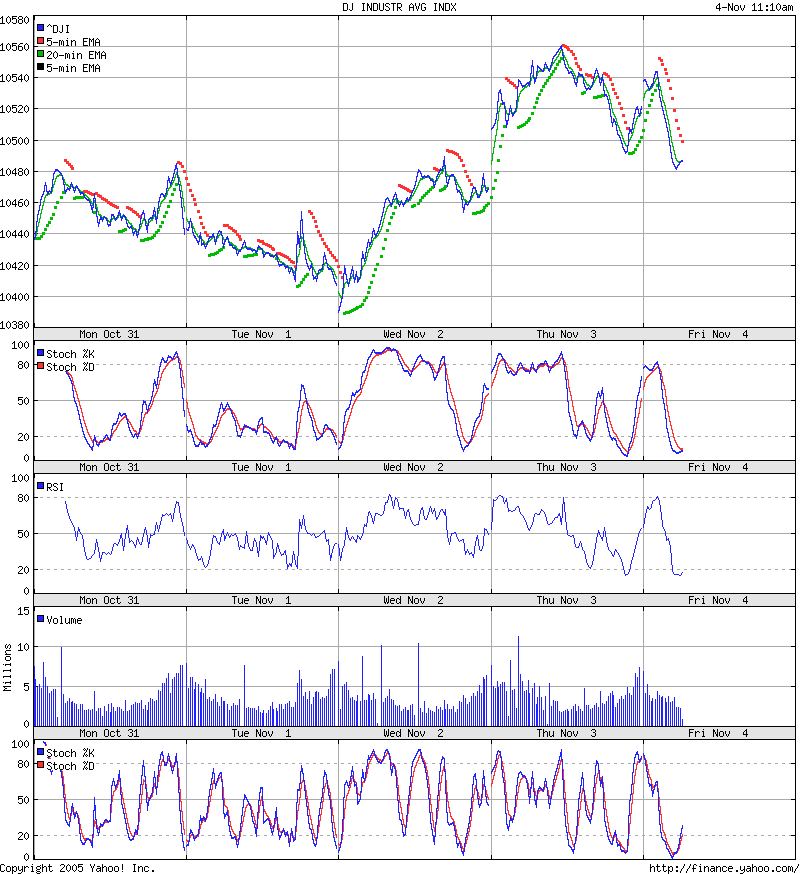Click the vertical 'Millions' axis label
The height and width of the screenshot is (874, 800).
point(7,667)
